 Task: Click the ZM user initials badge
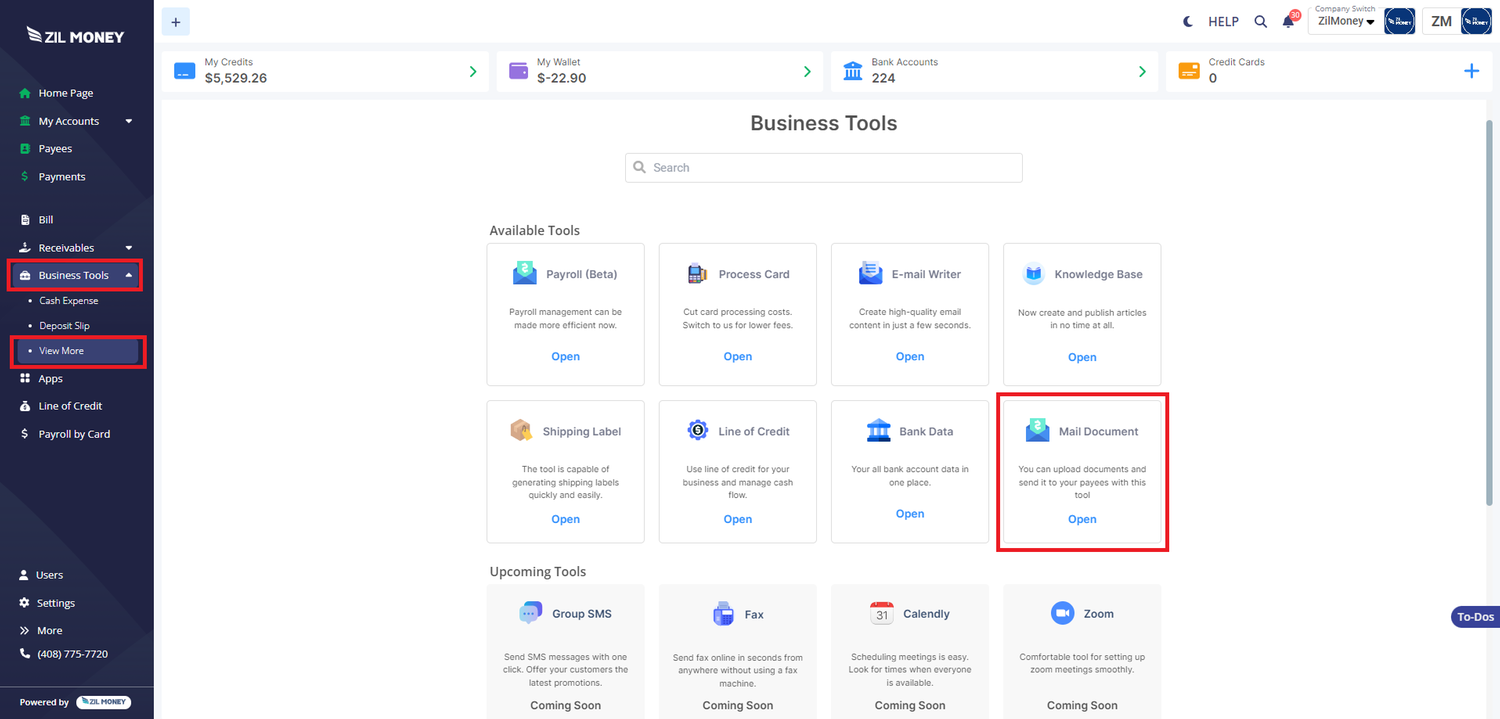[x=1441, y=21]
